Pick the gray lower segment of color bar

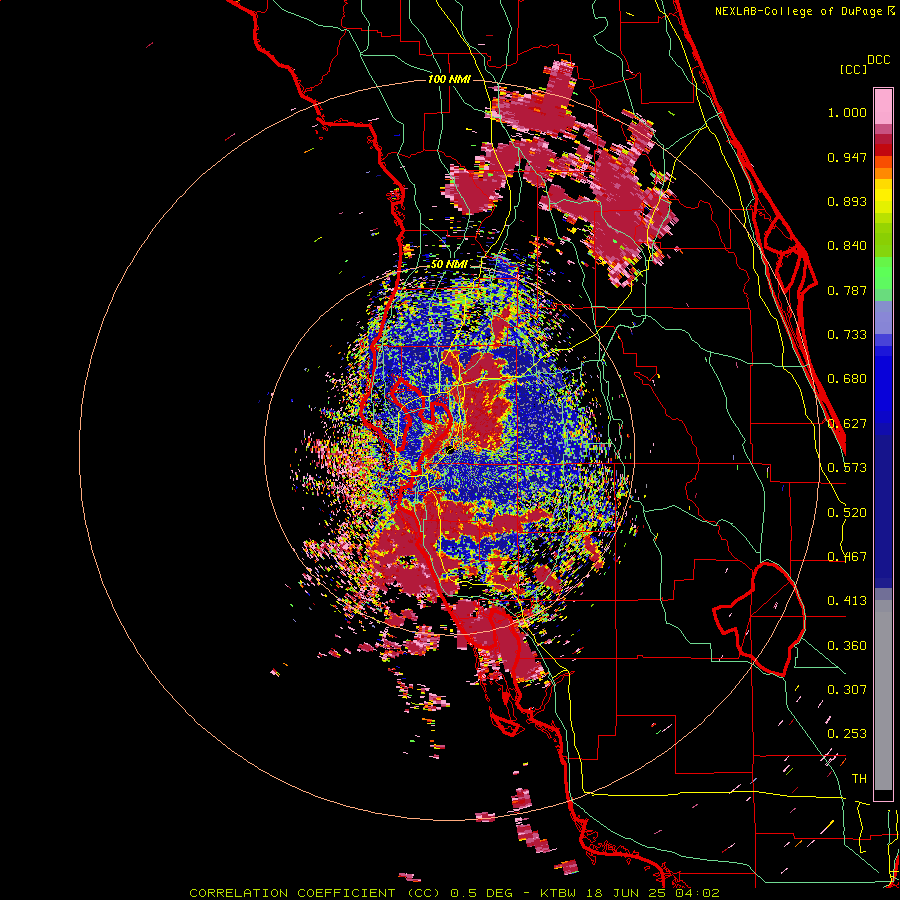click(x=883, y=695)
